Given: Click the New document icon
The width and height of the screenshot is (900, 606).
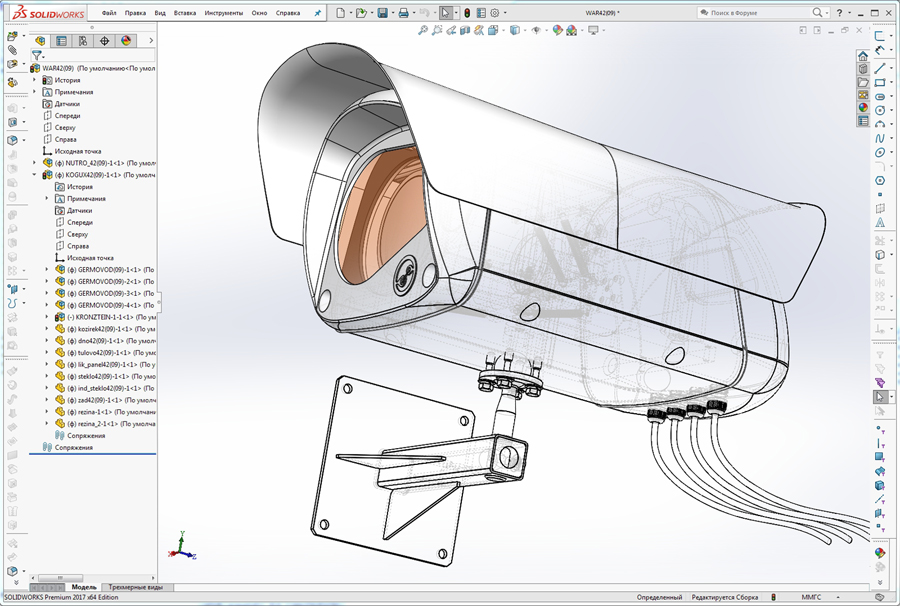Looking at the screenshot, I should tap(340, 13).
